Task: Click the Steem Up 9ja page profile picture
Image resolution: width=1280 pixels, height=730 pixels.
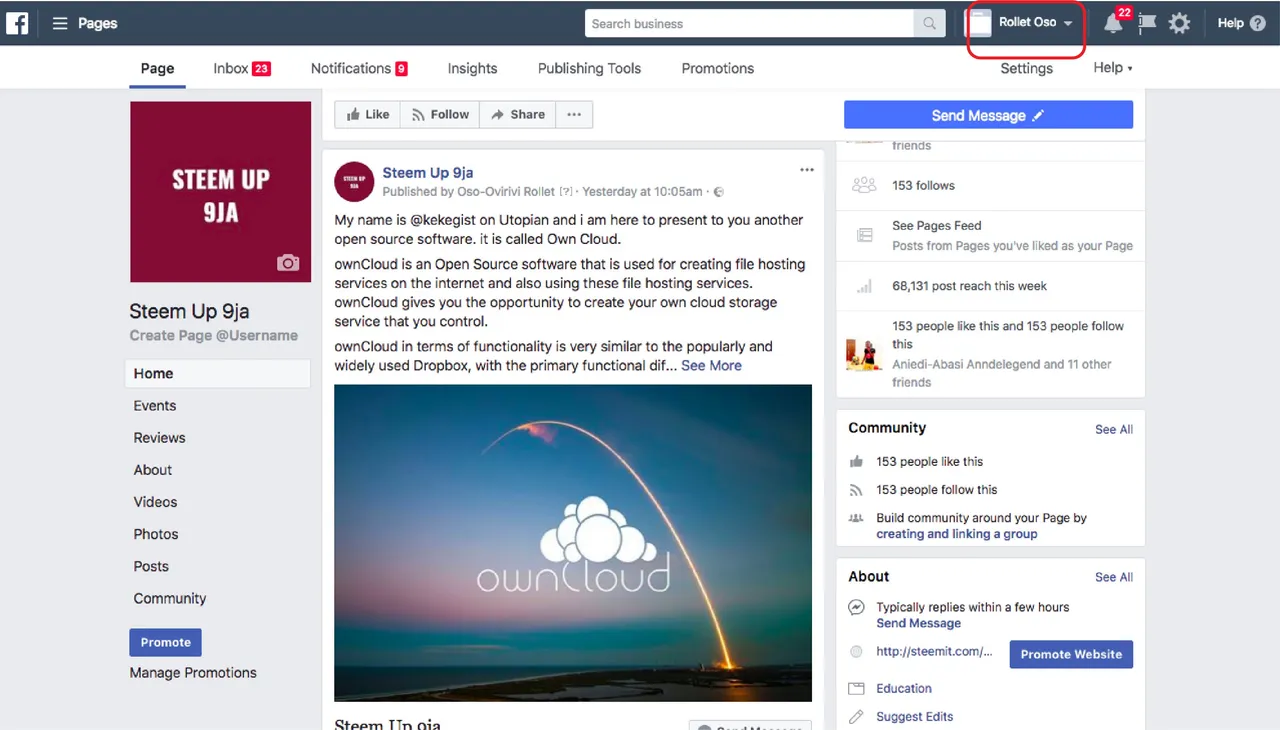Action: click(220, 192)
